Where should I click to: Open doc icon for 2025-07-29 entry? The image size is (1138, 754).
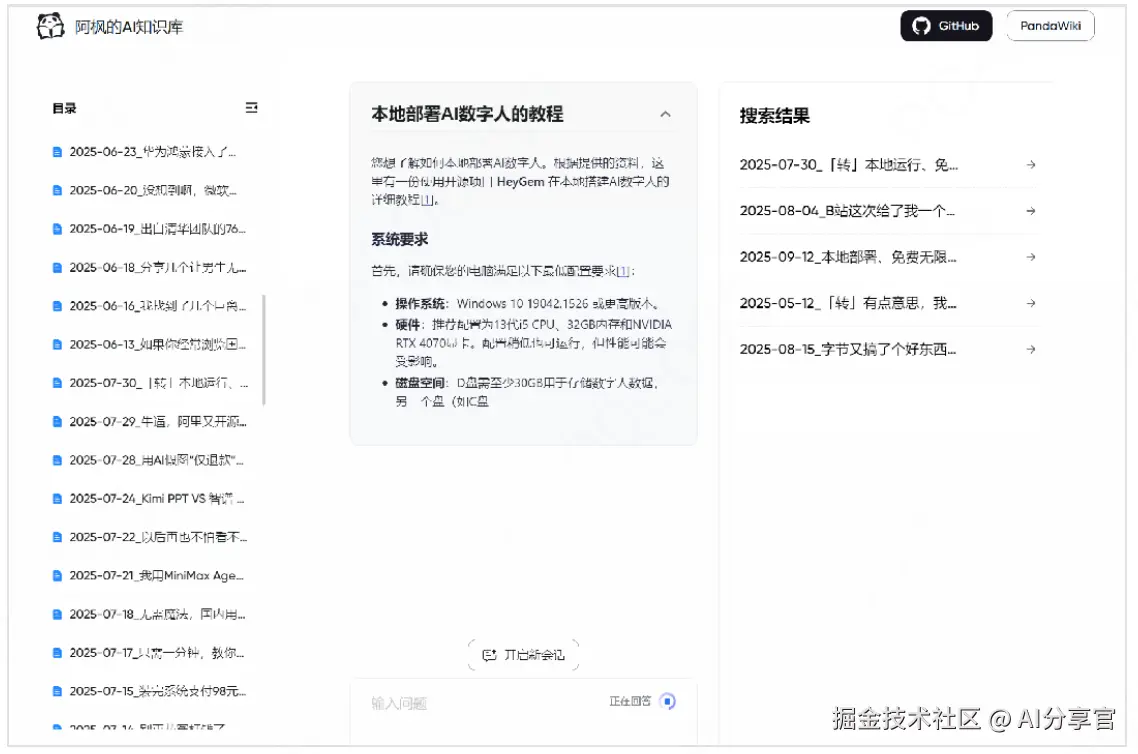(57, 422)
